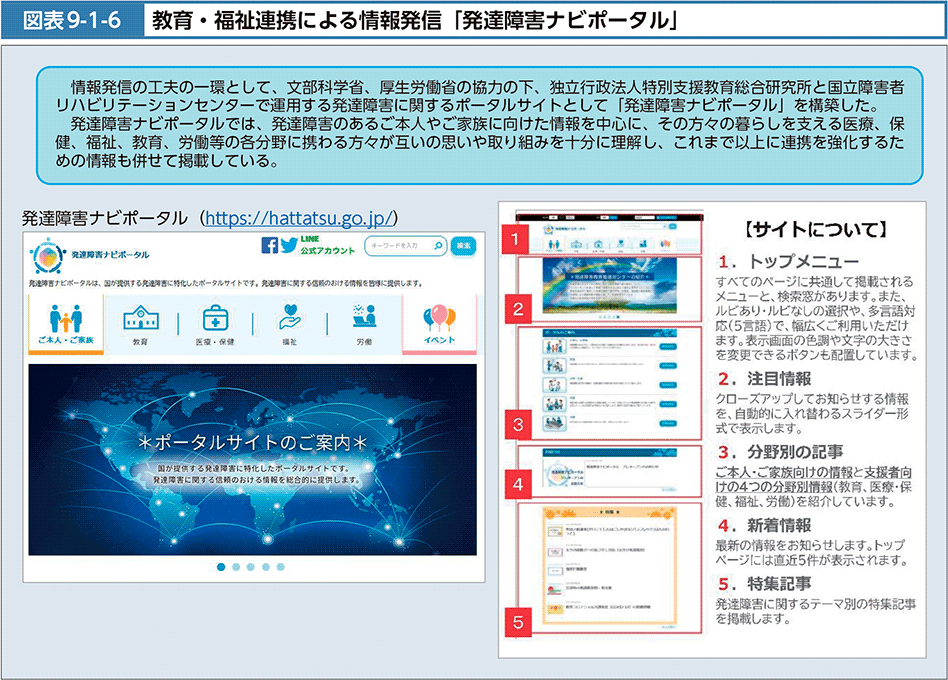Open the Twitter bird icon link
Screen dimensions: 948x680
pyautogui.click(x=289, y=246)
